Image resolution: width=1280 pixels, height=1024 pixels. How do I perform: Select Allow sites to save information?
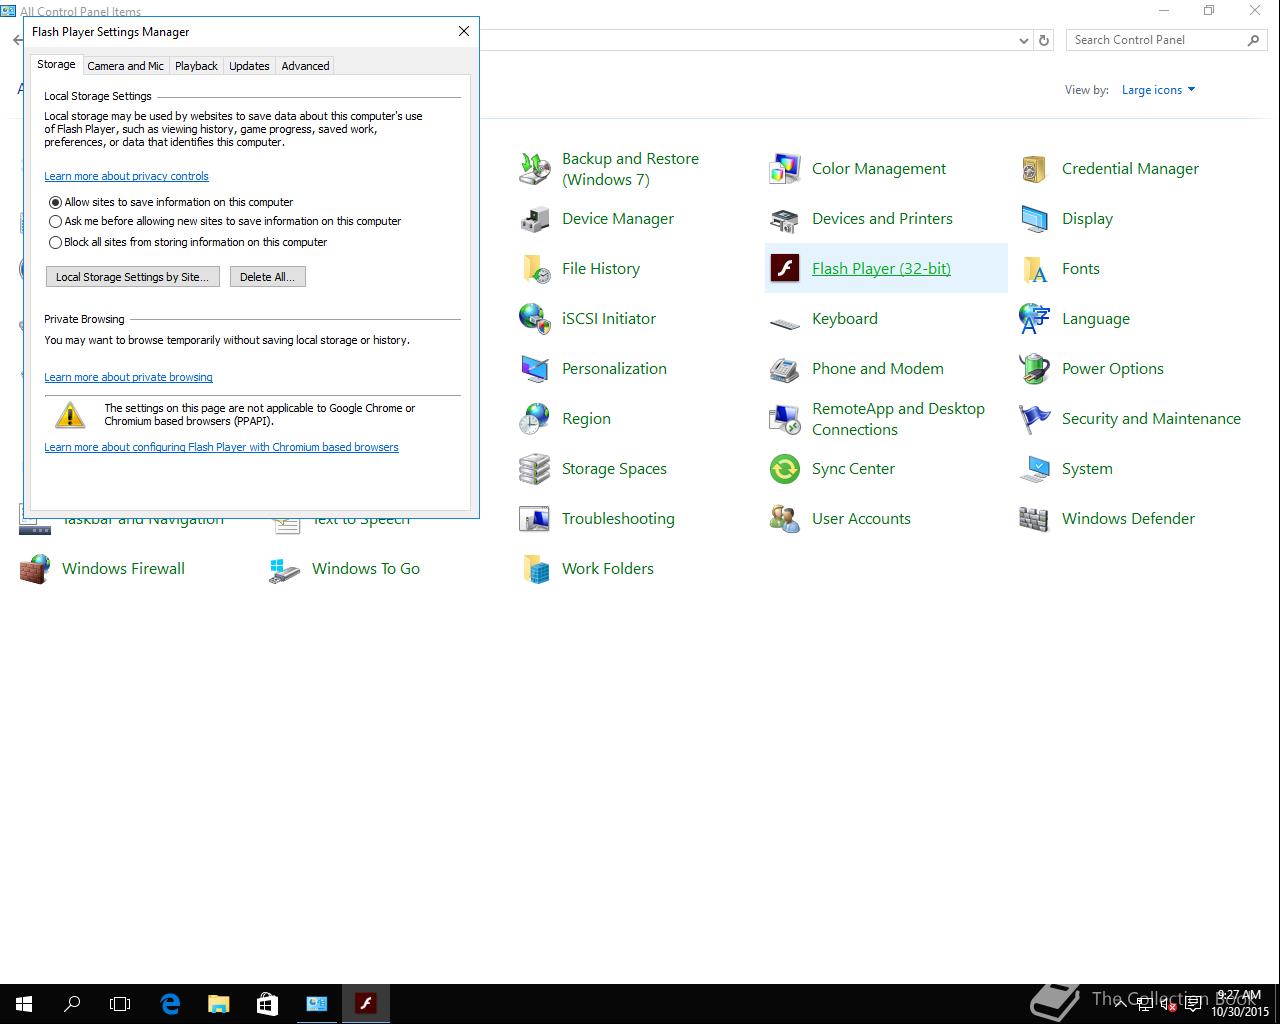56,202
